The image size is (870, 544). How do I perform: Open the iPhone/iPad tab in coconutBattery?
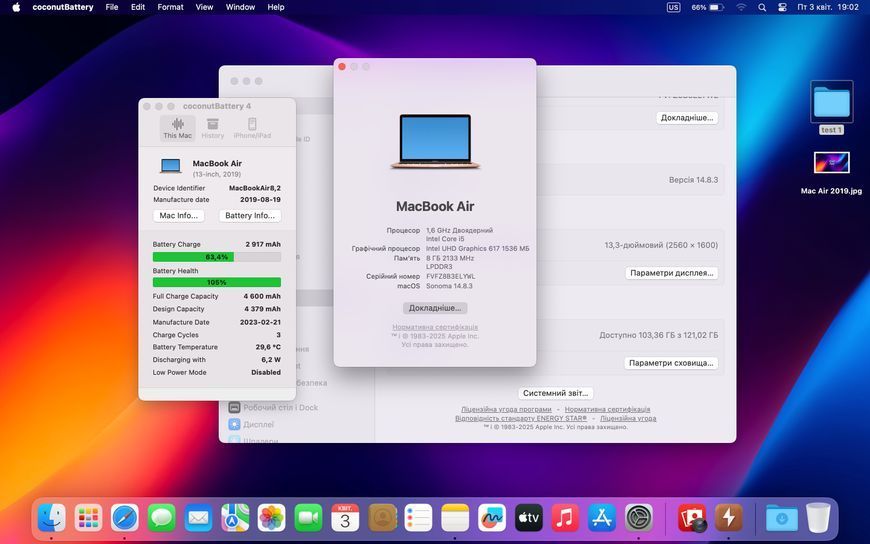pyautogui.click(x=252, y=128)
